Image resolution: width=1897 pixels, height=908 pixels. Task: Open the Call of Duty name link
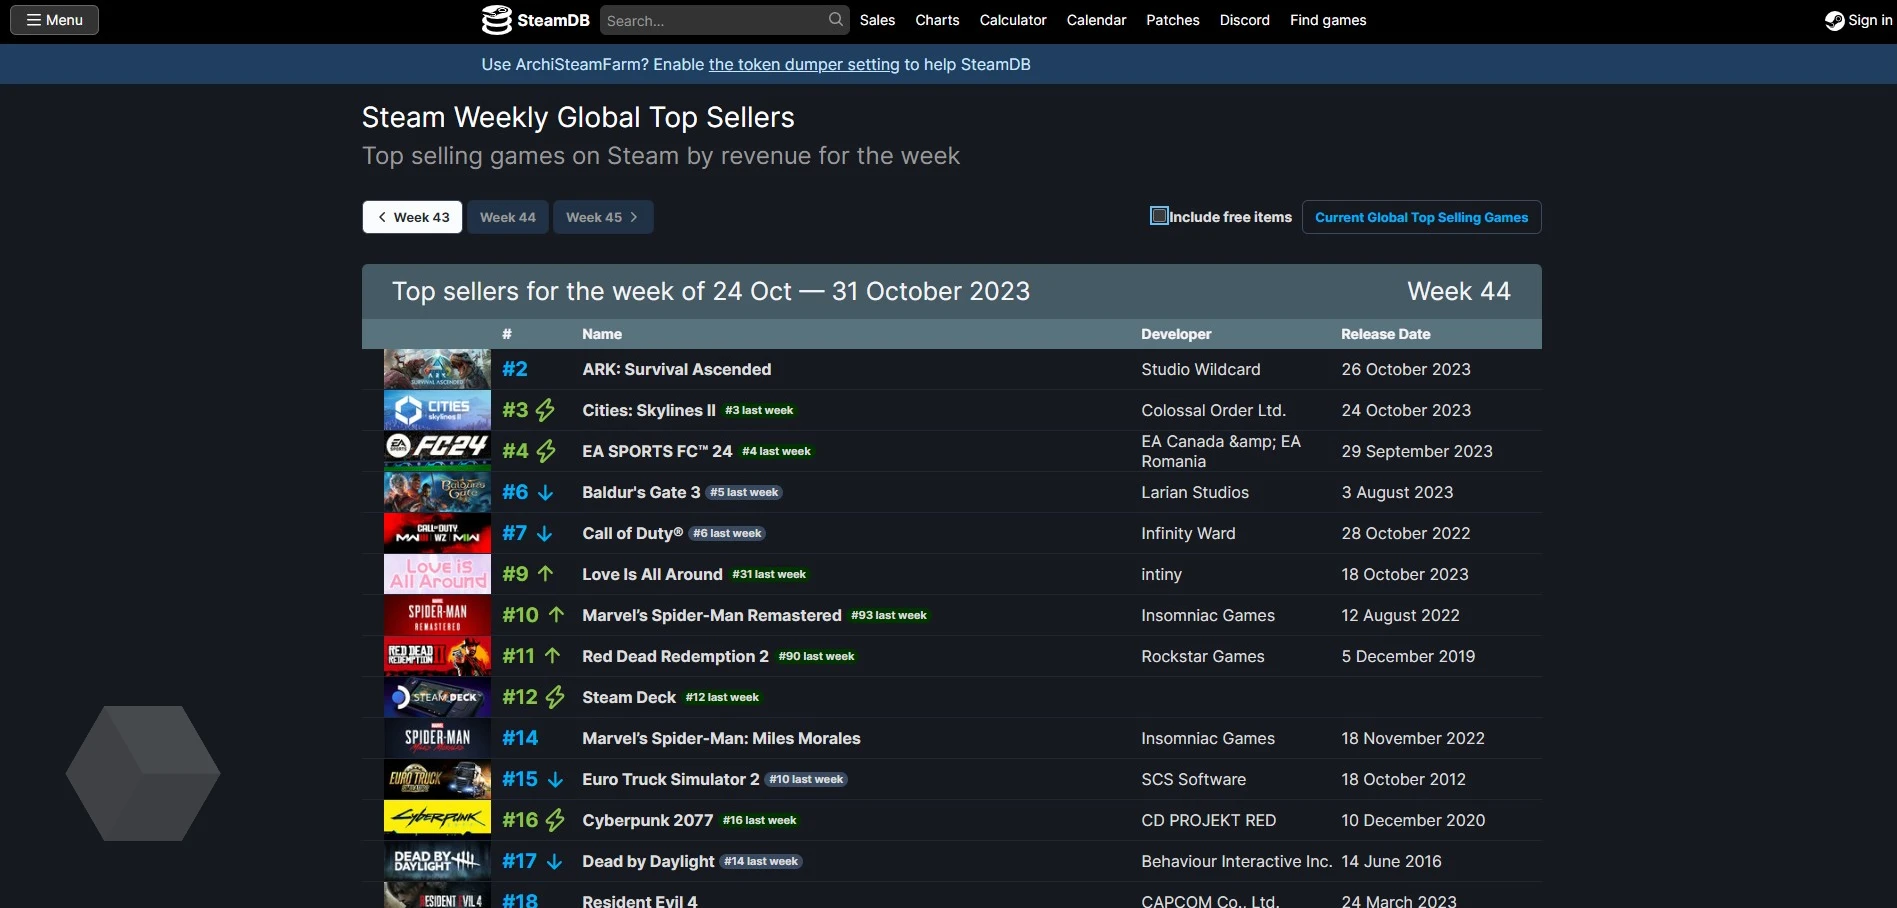coord(632,533)
